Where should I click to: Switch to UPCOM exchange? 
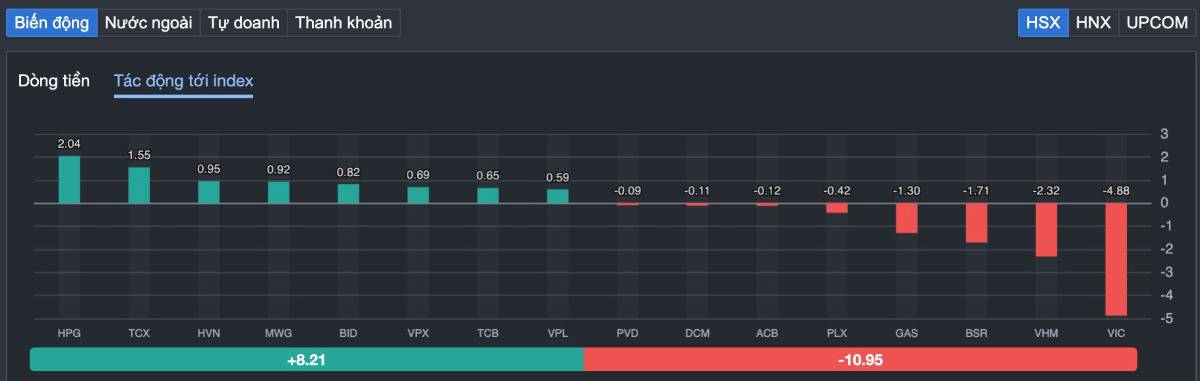coord(1157,22)
